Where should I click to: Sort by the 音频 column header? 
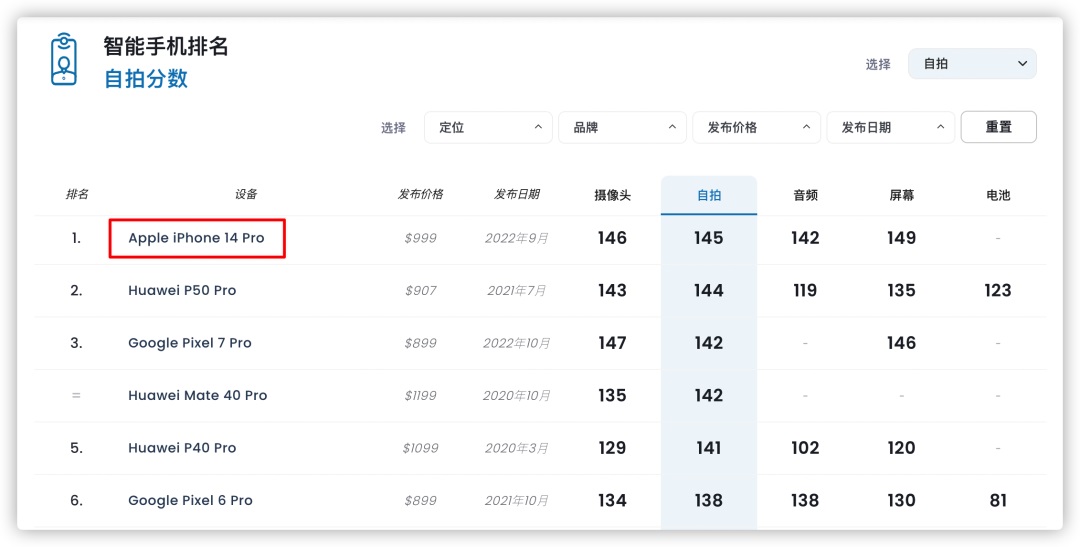[805, 195]
